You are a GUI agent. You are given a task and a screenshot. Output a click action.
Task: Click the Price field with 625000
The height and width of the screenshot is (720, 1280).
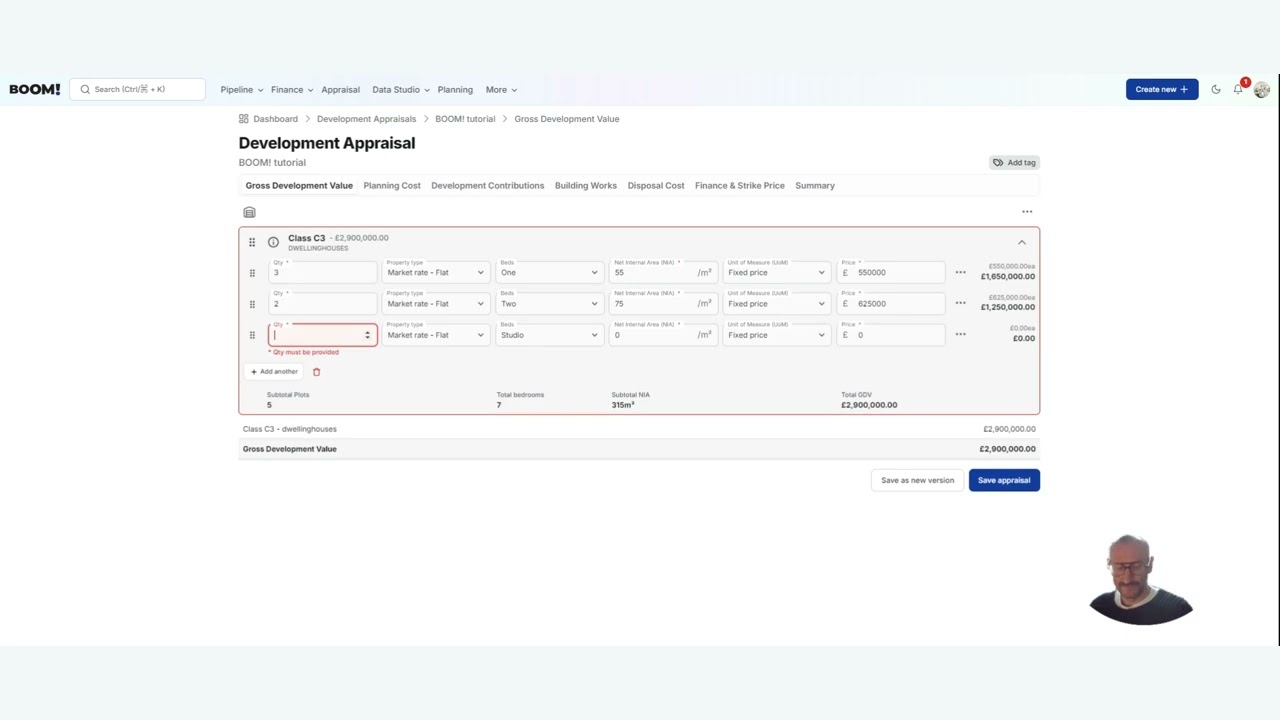pos(891,303)
